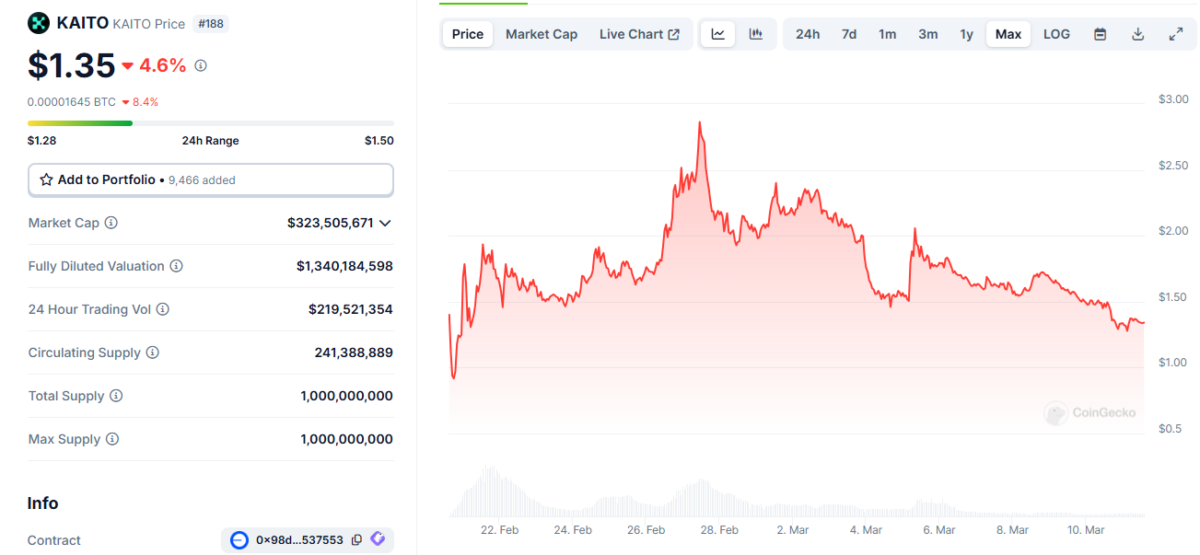Image resolution: width=1200 pixels, height=555 pixels.
Task: Copy the contract address icon
Action: 357,540
